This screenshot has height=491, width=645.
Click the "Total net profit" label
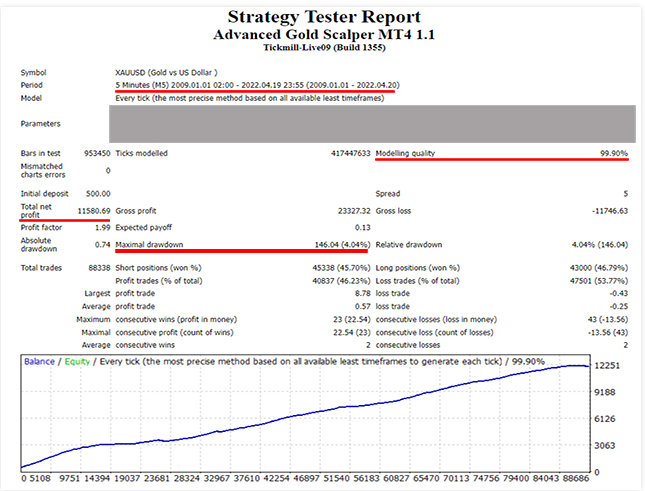click(x=36, y=211)
